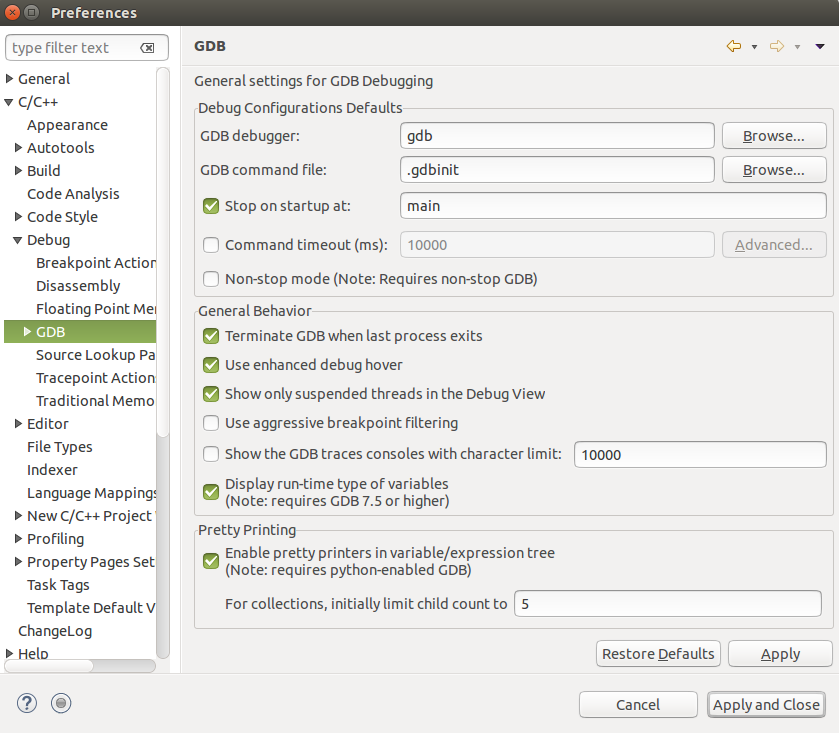
Task: Open Source Lookup Path page
Action: (x=96, y=355)
